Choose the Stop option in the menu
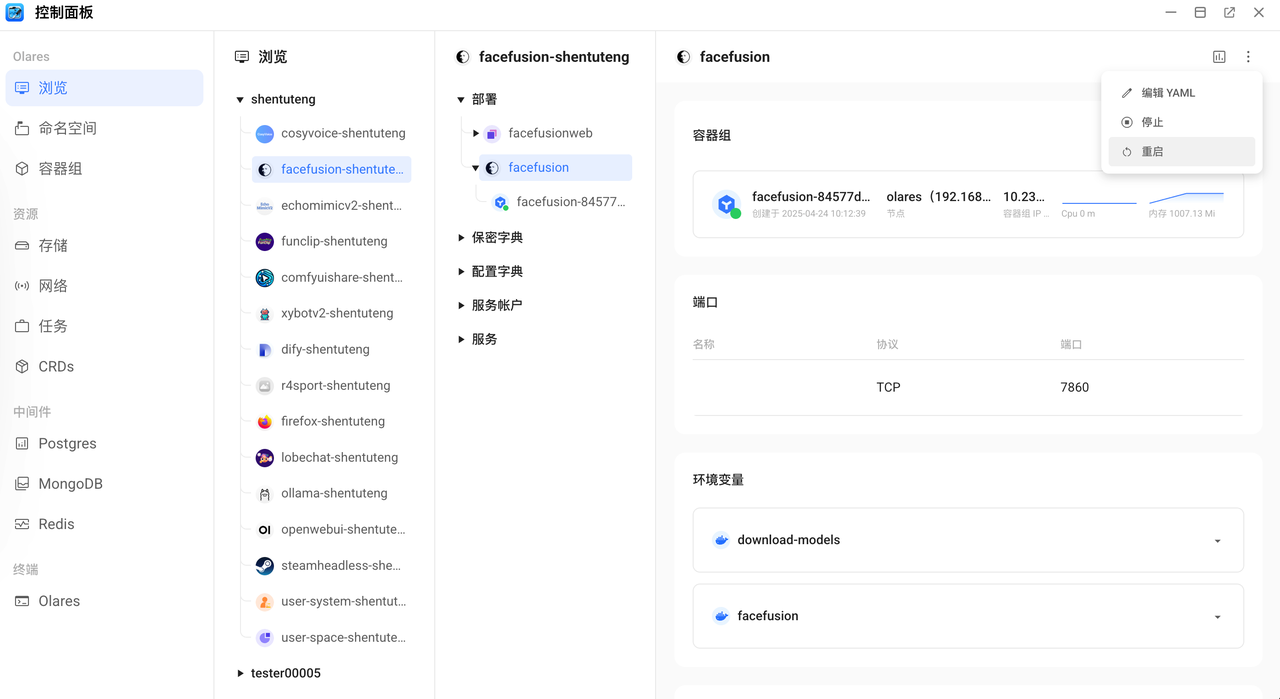Screen dimensions: 1280x699 pyautogui.click(x=1153, y=122)
